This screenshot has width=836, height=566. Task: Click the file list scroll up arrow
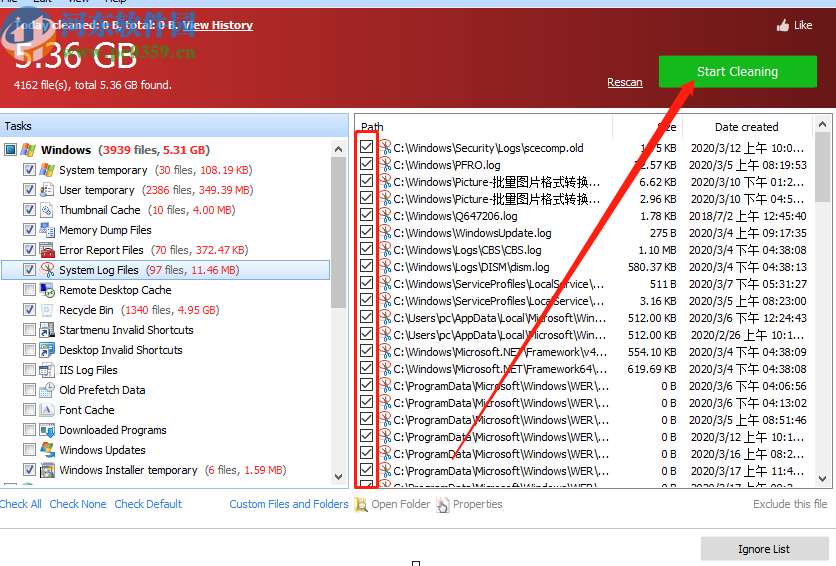(x=822, y=124)
